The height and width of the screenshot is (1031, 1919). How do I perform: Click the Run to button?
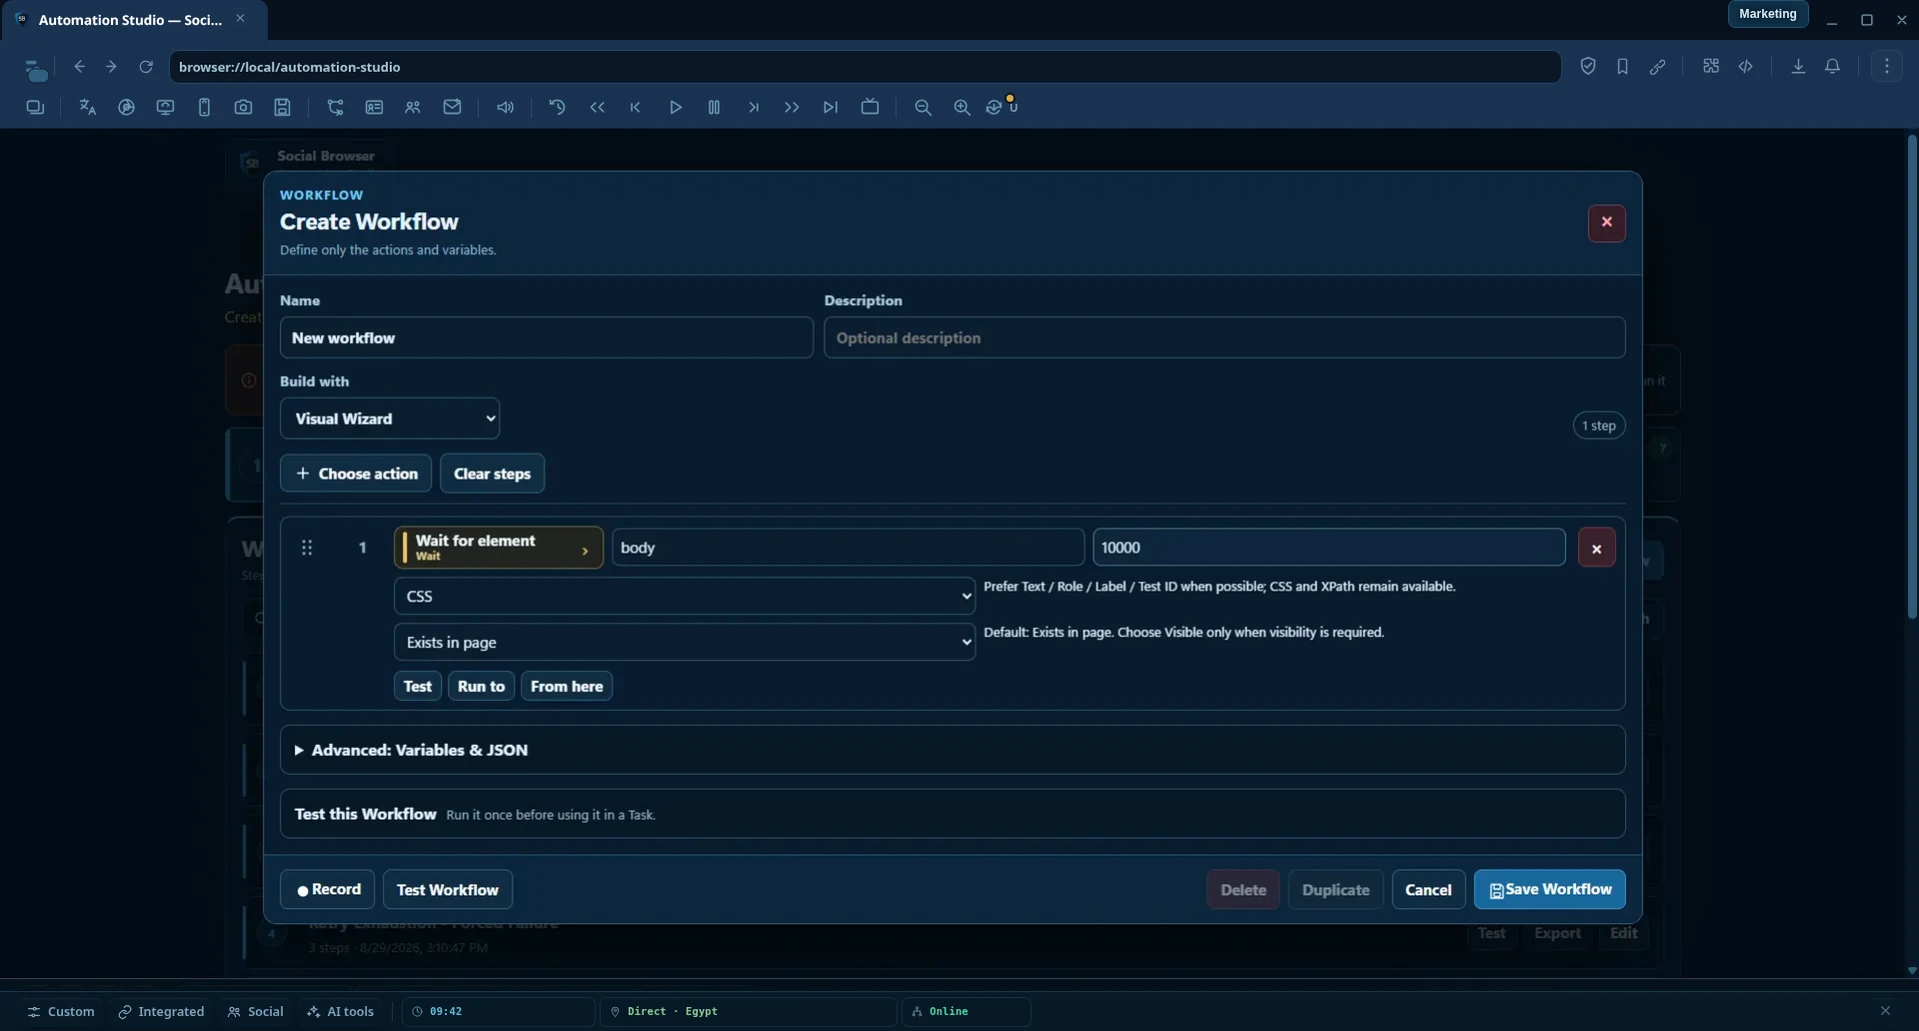tap(481, 686)
